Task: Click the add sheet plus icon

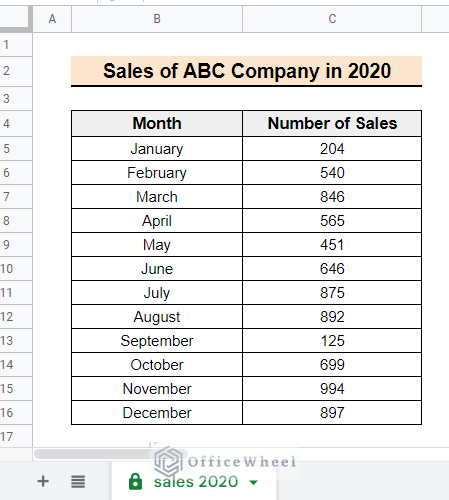Action: tap(43, 481)
